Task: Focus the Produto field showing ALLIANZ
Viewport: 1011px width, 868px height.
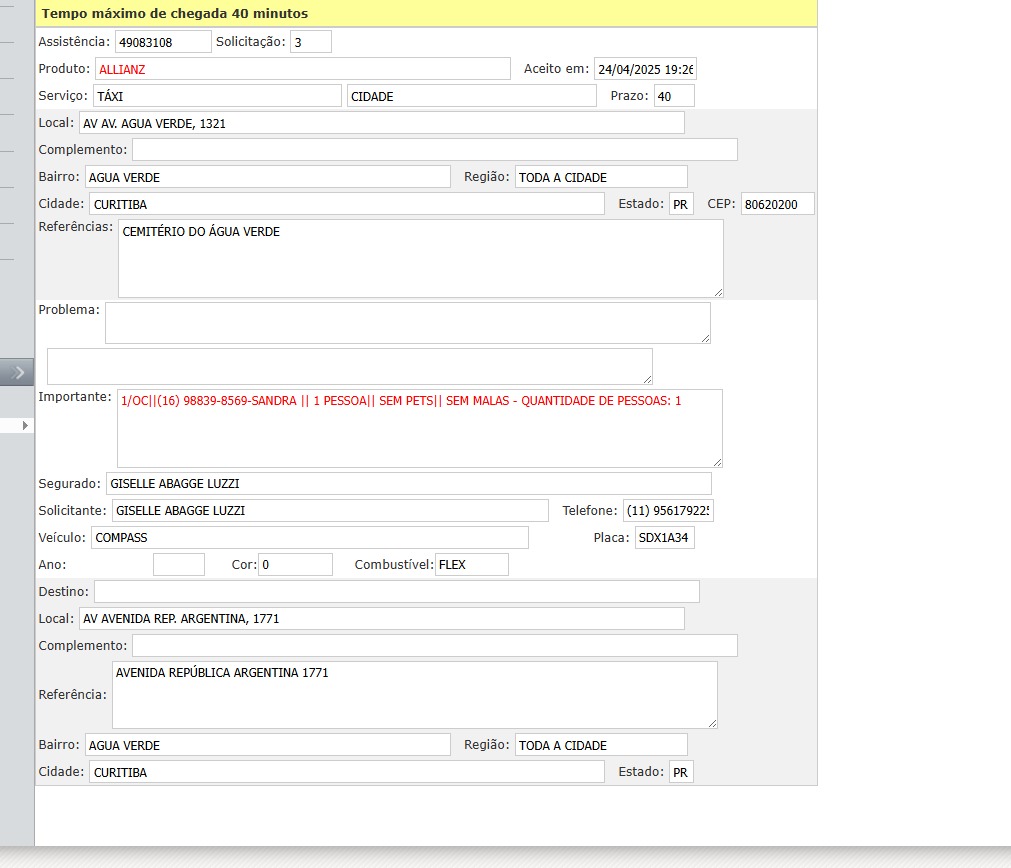Action: coord(302,69)
